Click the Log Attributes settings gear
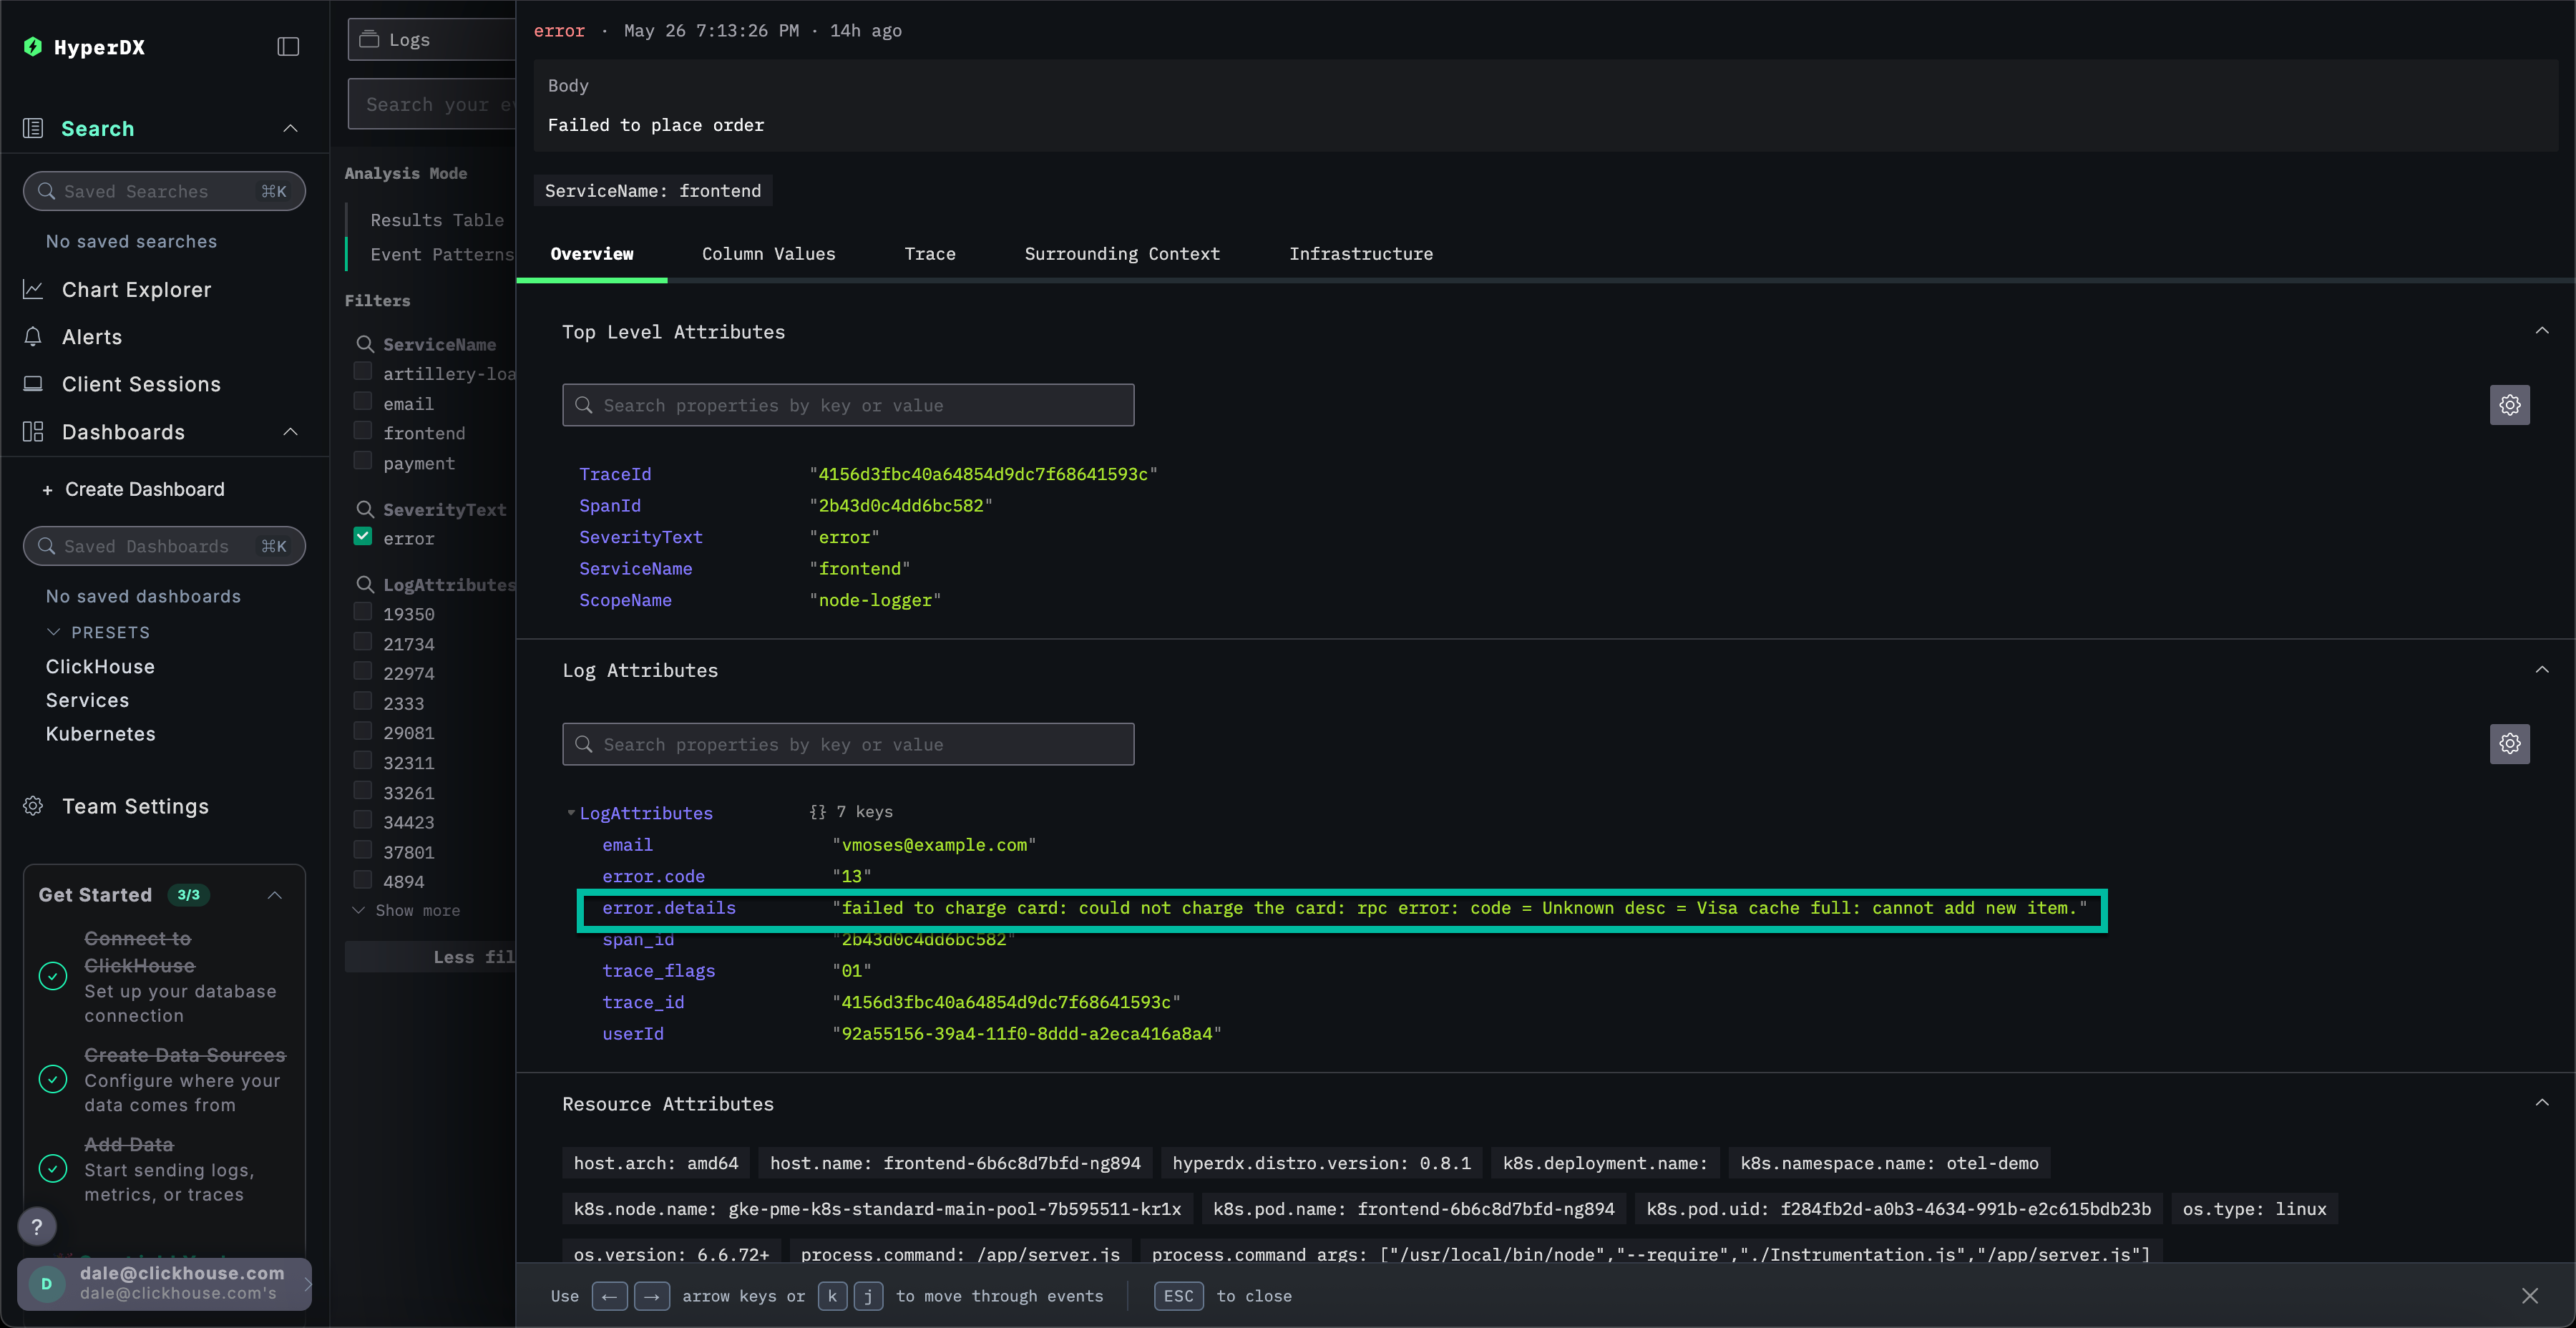2576x1328 pixels. pyautogui.click(x=2509, y=744)
